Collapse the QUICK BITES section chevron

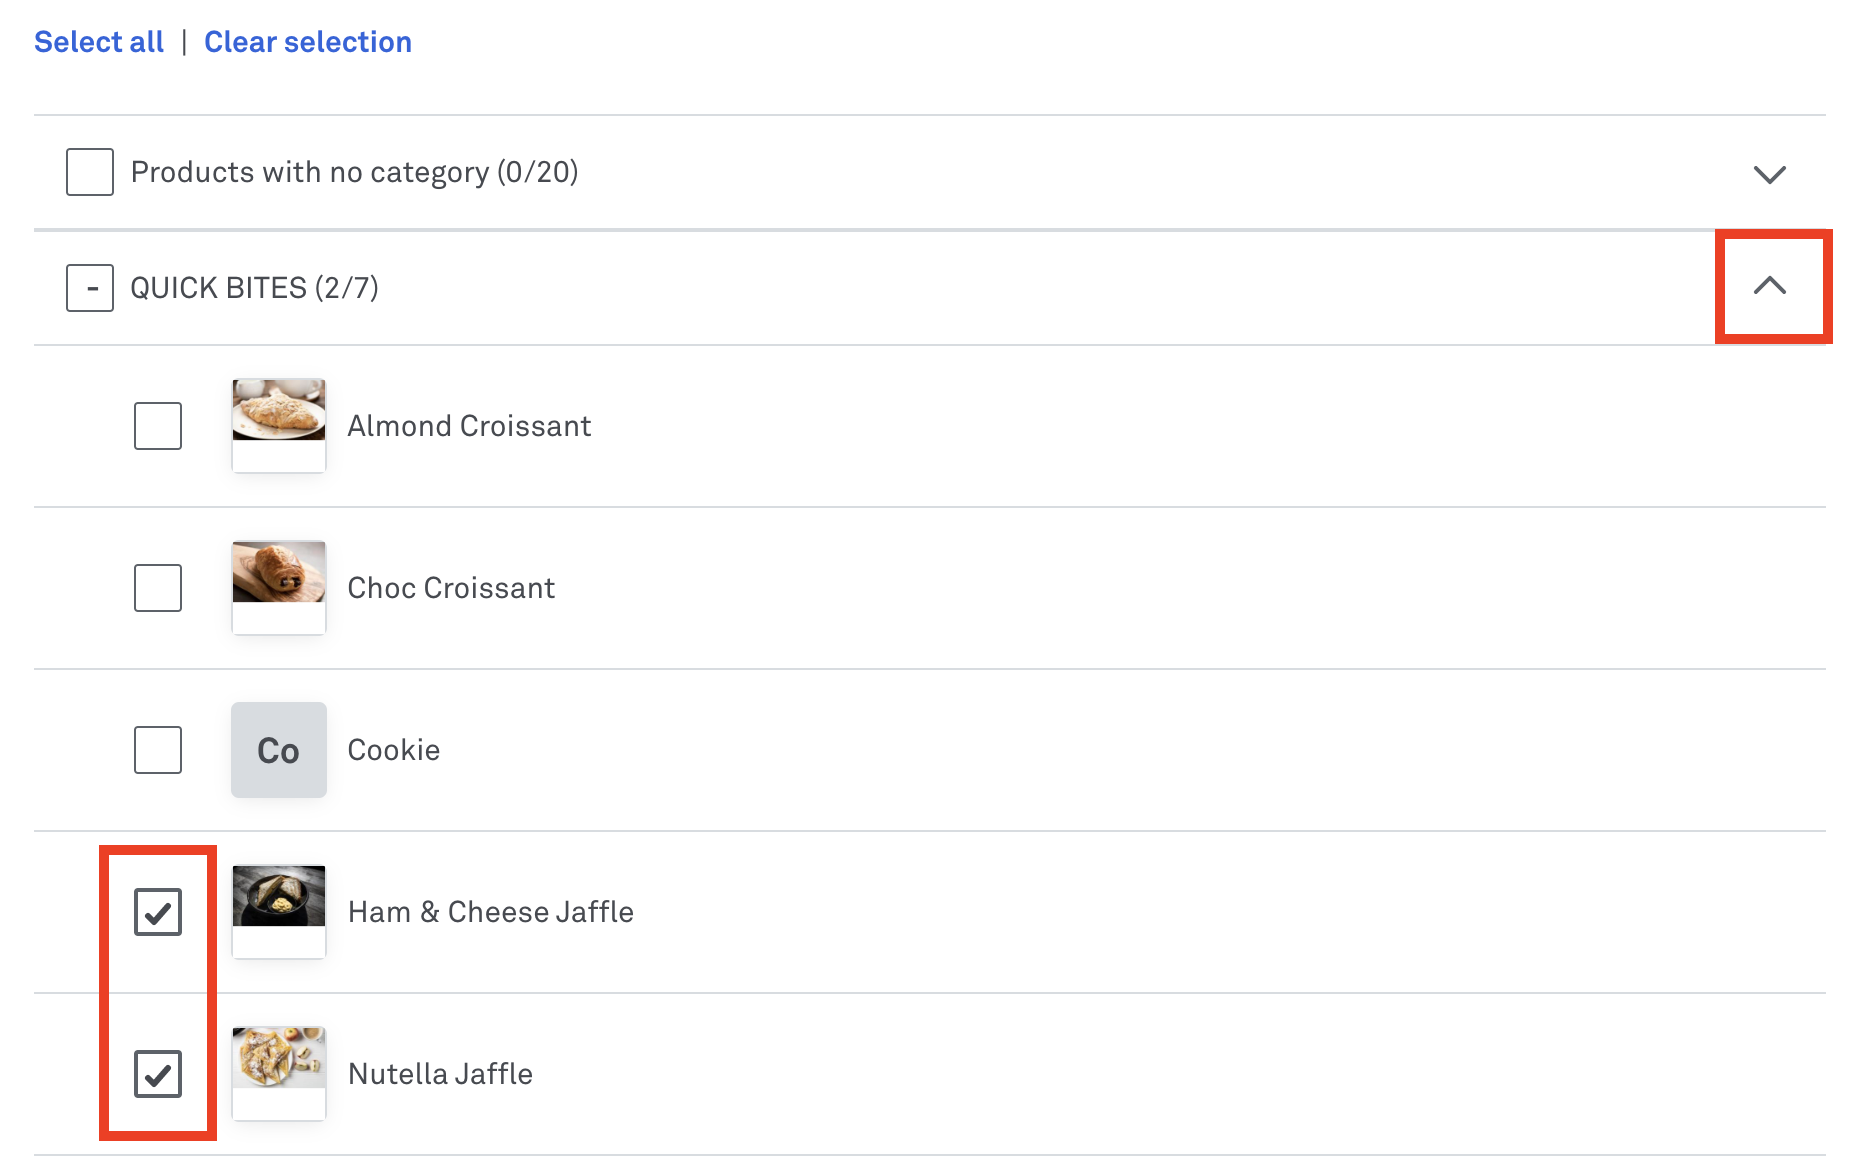point(1769,286)
